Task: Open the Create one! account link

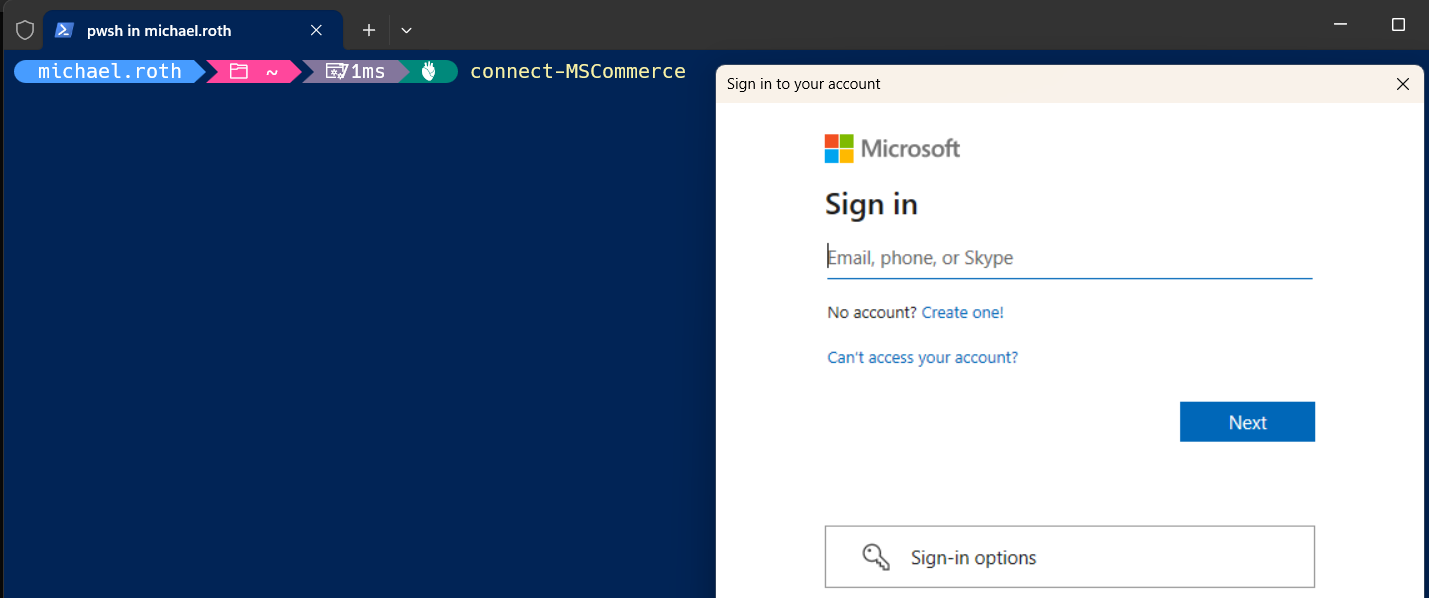Action: click(963, 312)
